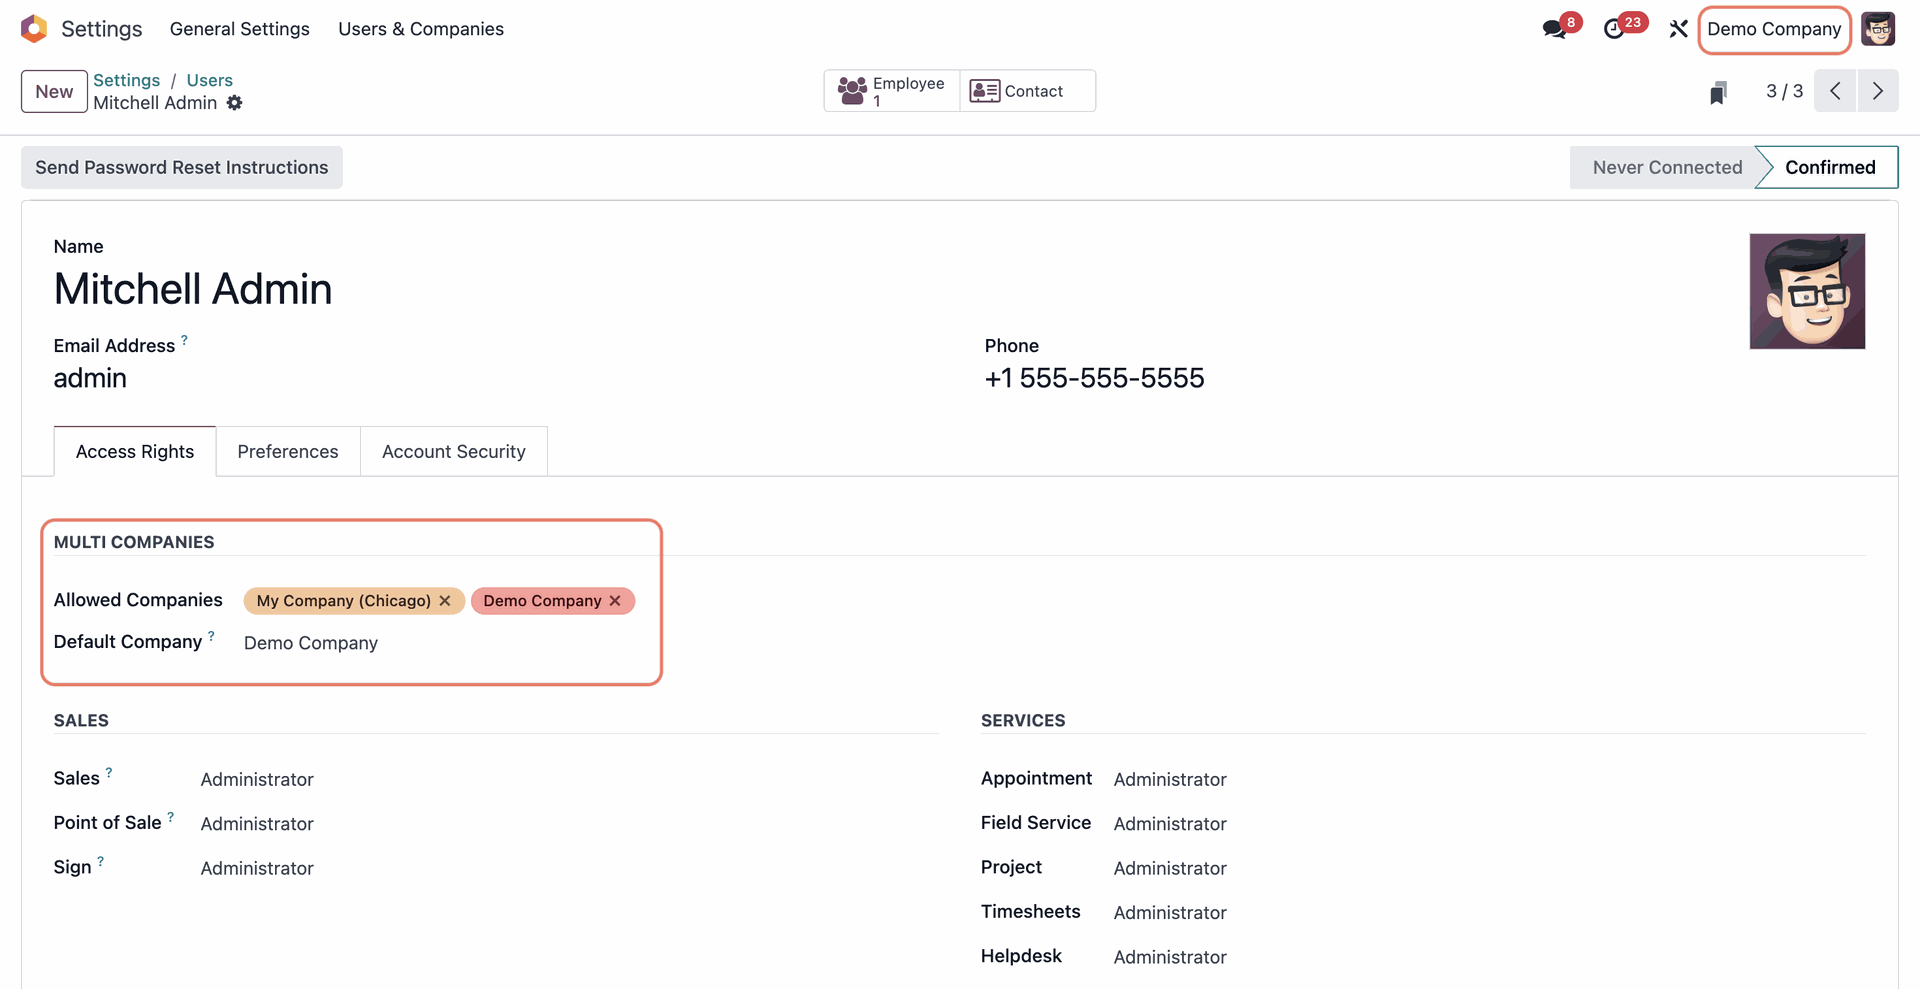Remove the Demo Company allowed company tag
This screenshot has width=1920, height=989.
coord(614,600)
